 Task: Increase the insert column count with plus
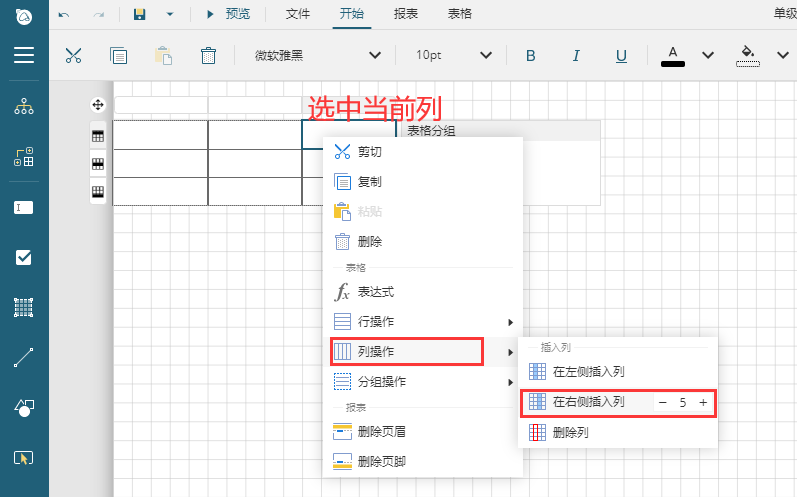[703, 403]
